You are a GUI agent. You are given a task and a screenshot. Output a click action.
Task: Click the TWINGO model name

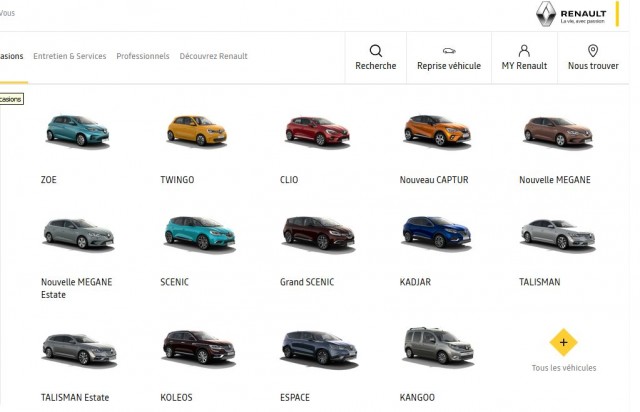point(177,180)
